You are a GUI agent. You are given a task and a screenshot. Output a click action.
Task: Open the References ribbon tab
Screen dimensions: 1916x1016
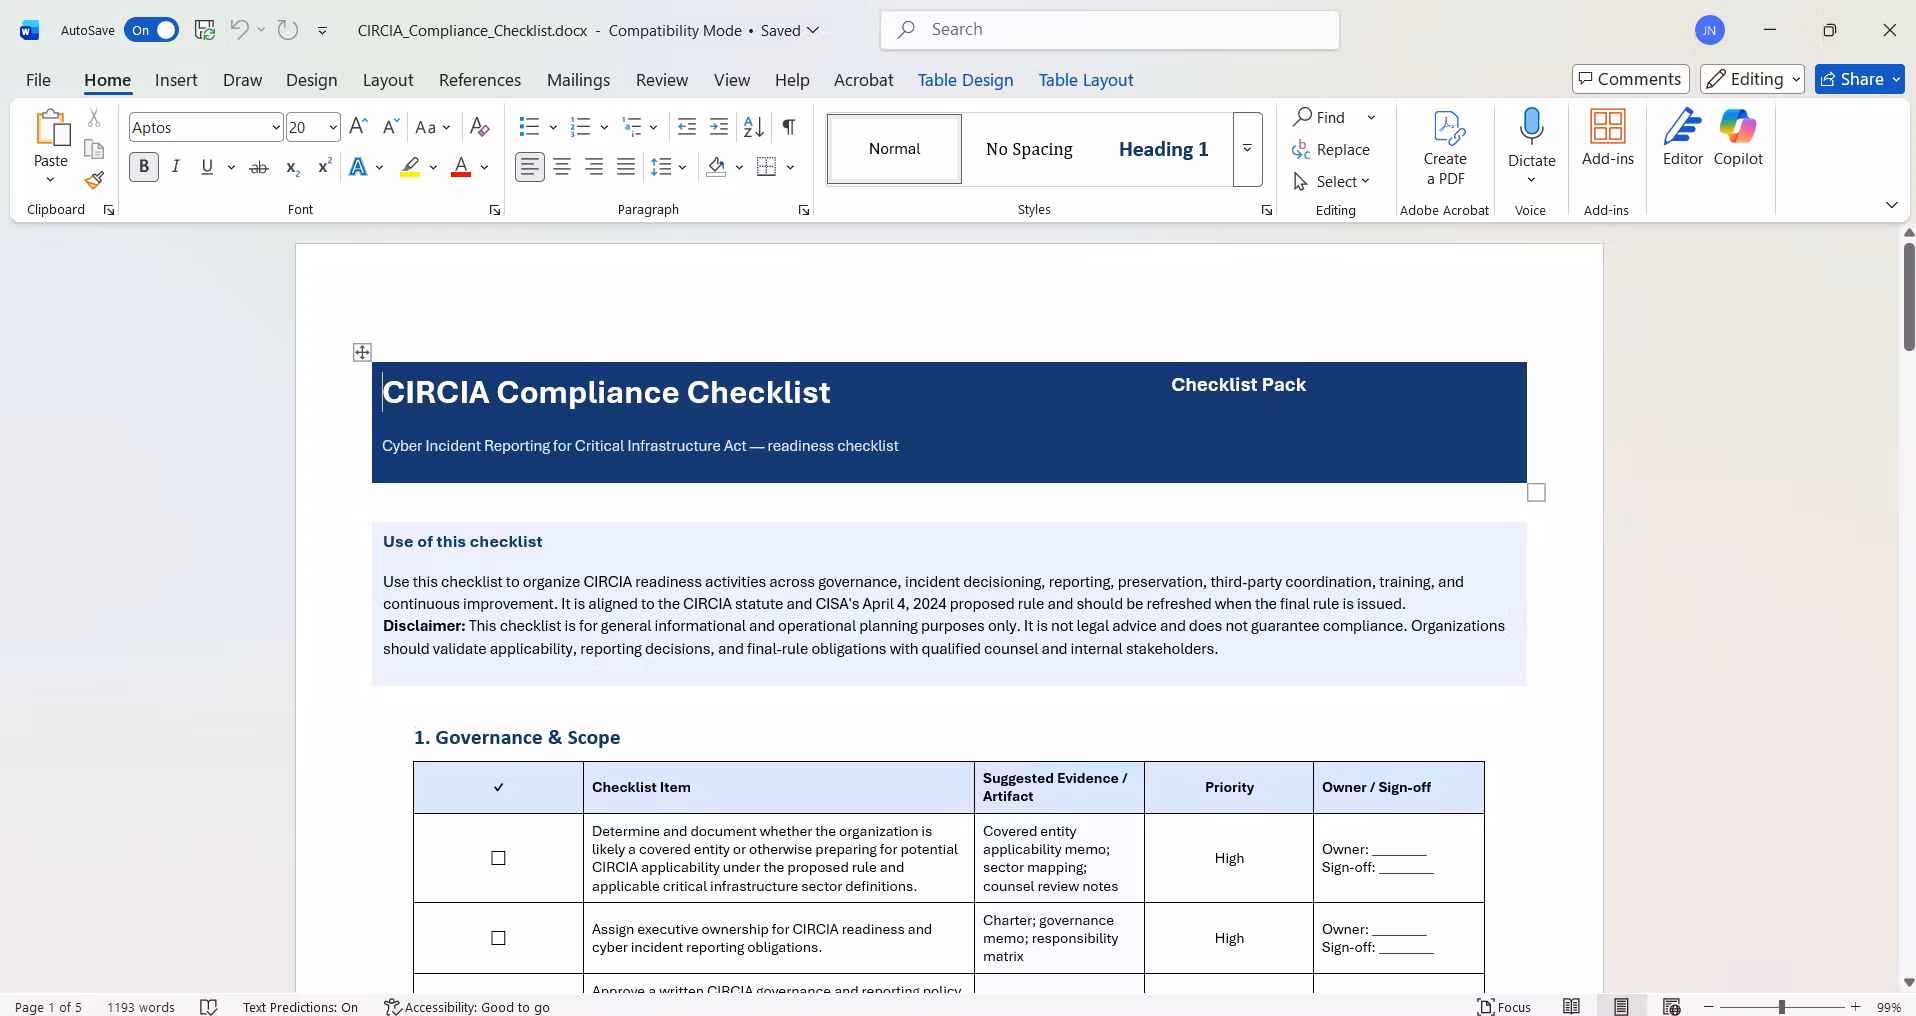(480, 80)
